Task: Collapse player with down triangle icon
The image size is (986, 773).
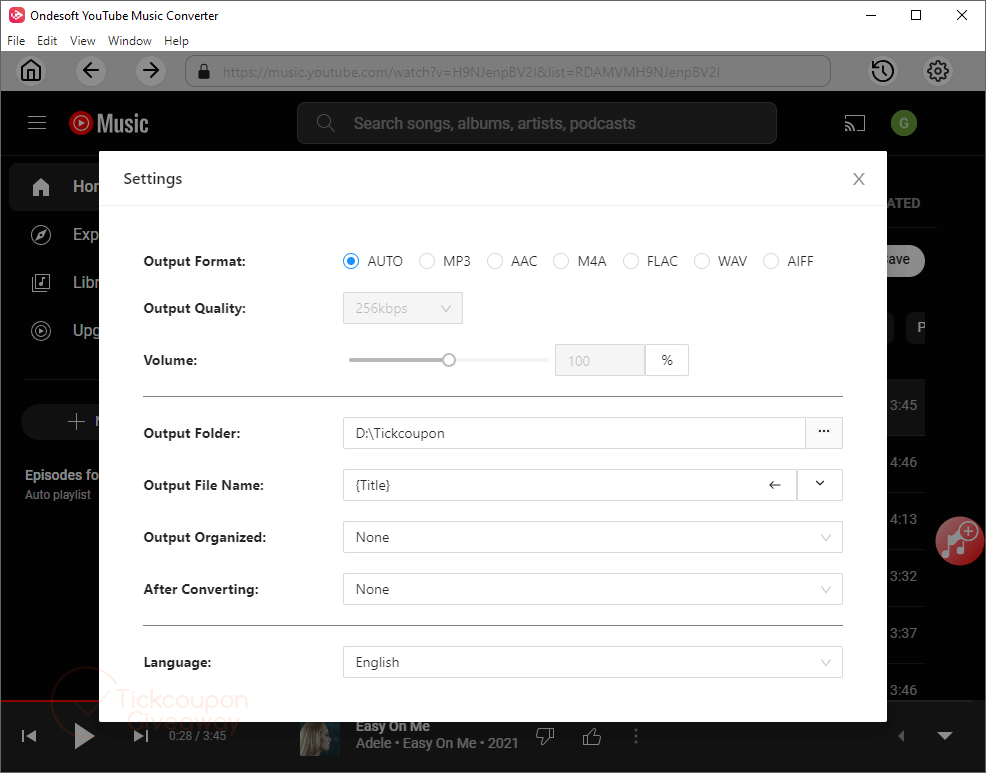Action: 945,735
